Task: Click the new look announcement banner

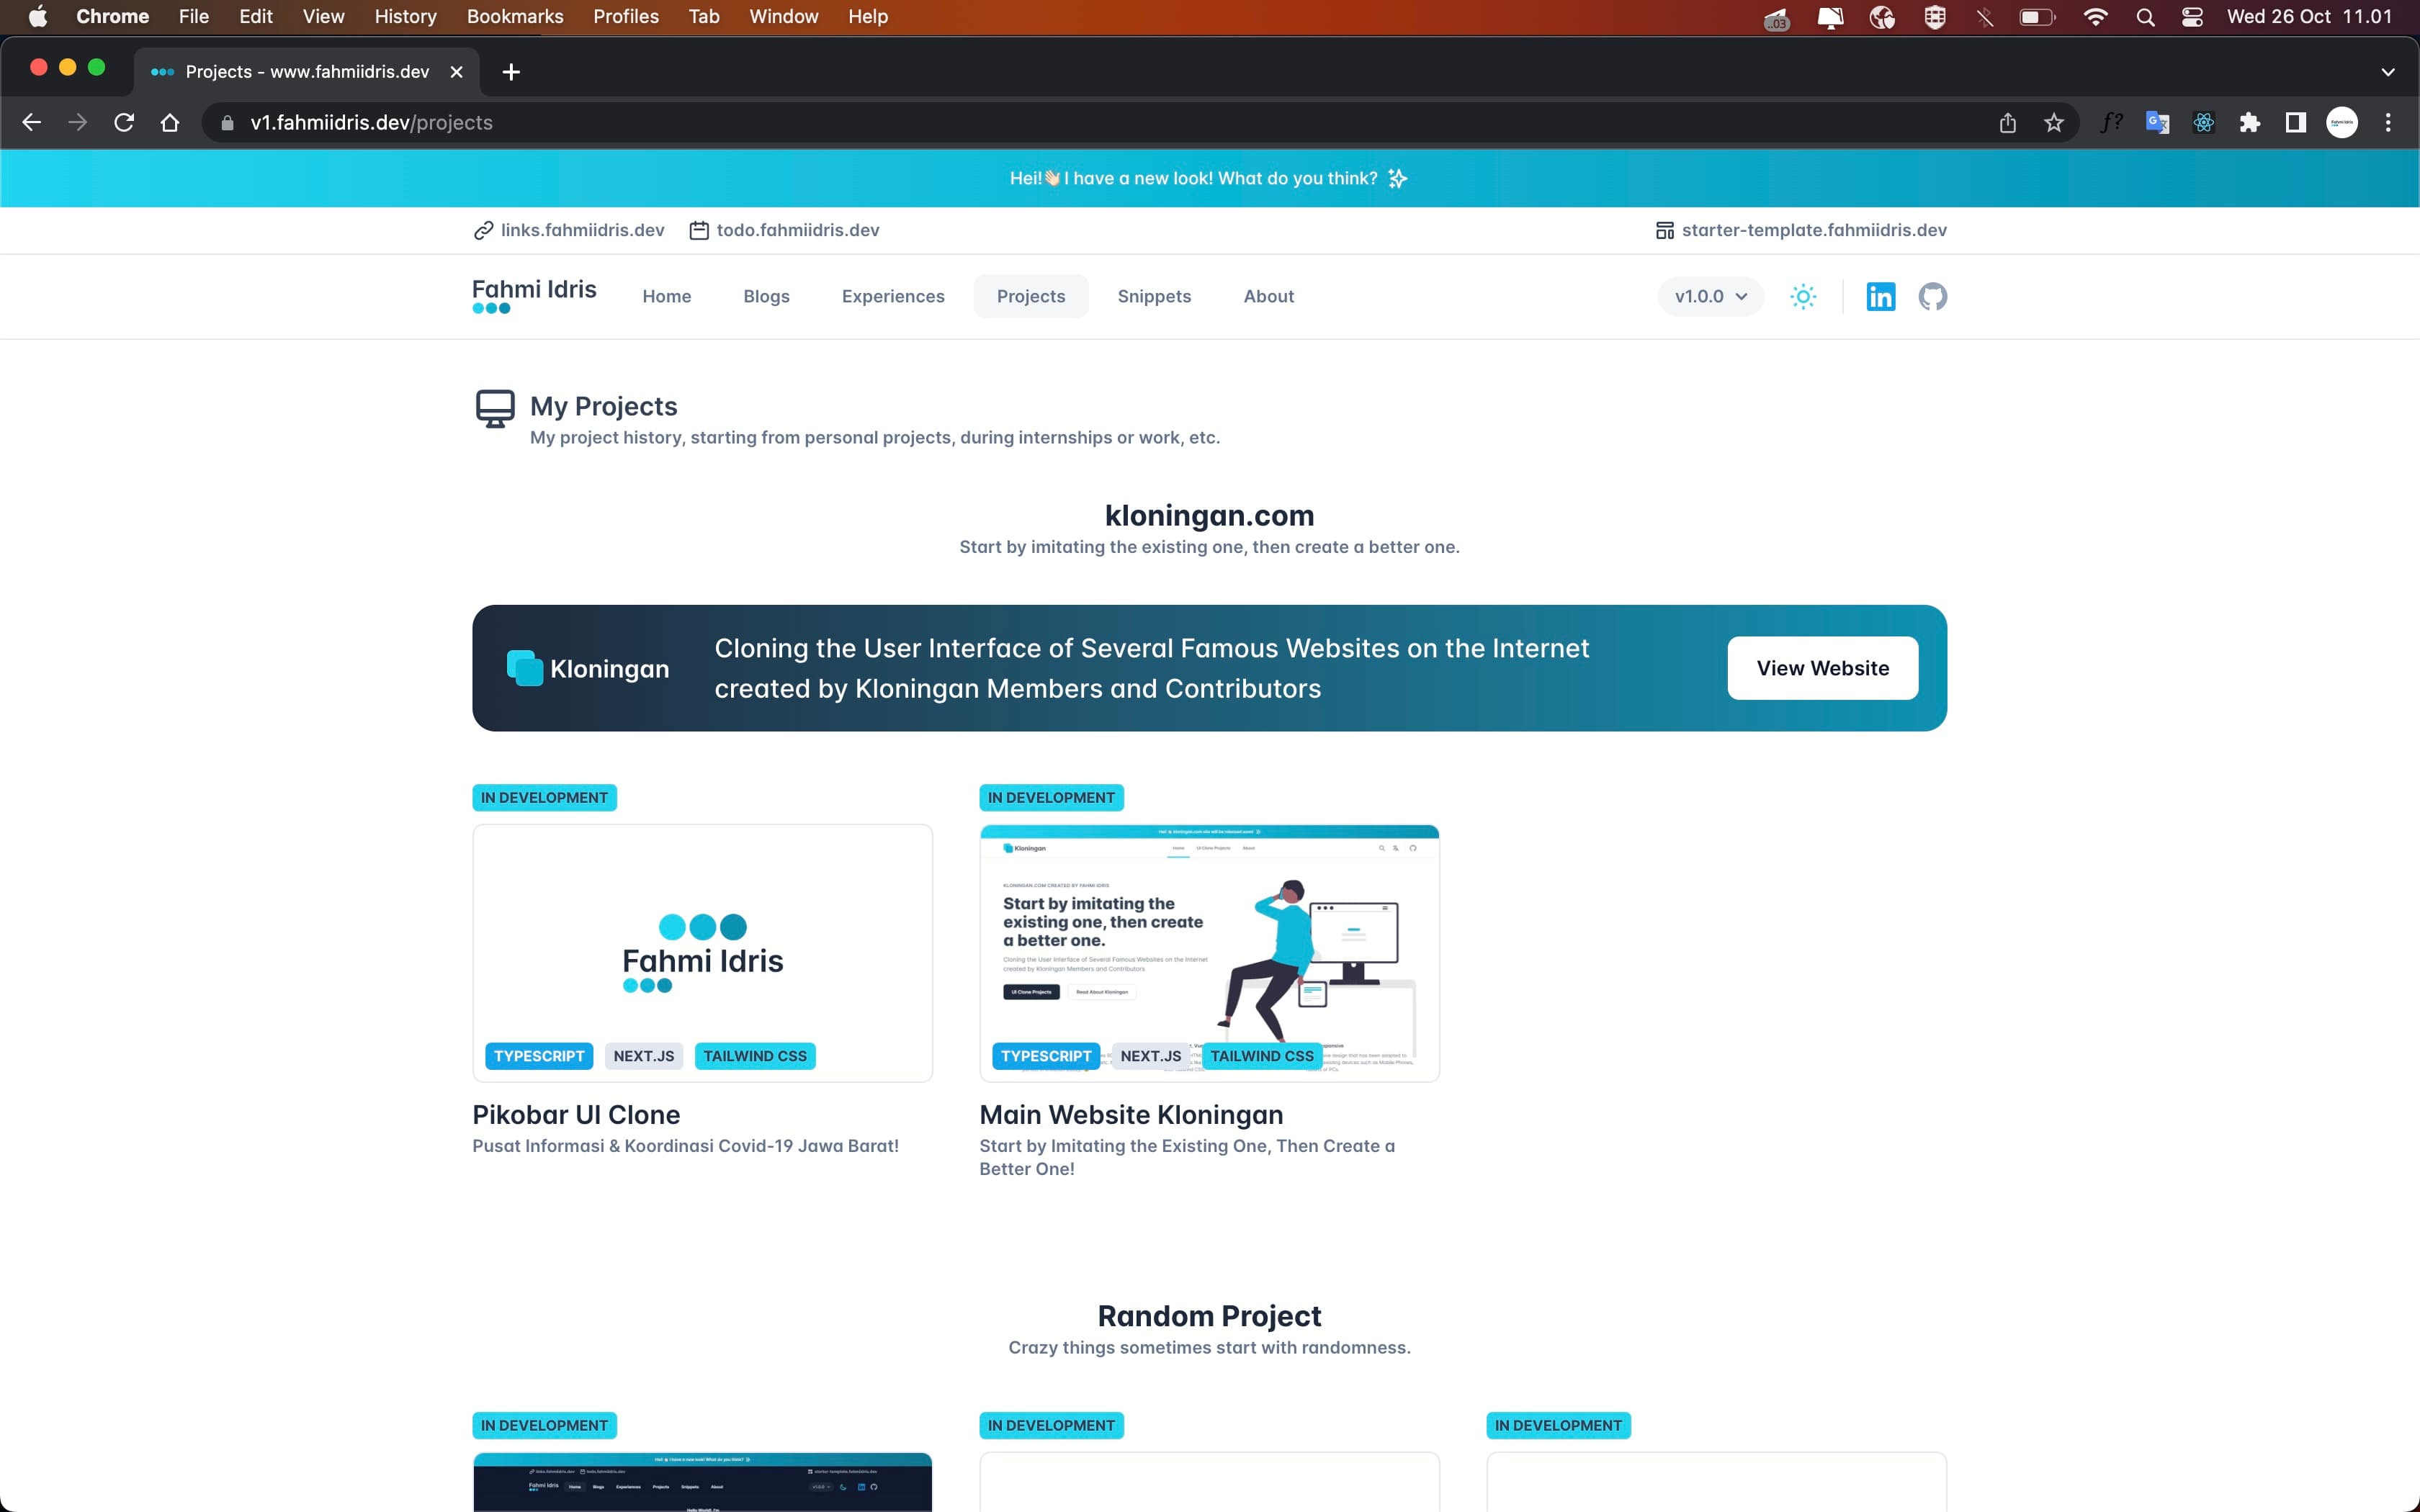Action: tap(1210, 178)
